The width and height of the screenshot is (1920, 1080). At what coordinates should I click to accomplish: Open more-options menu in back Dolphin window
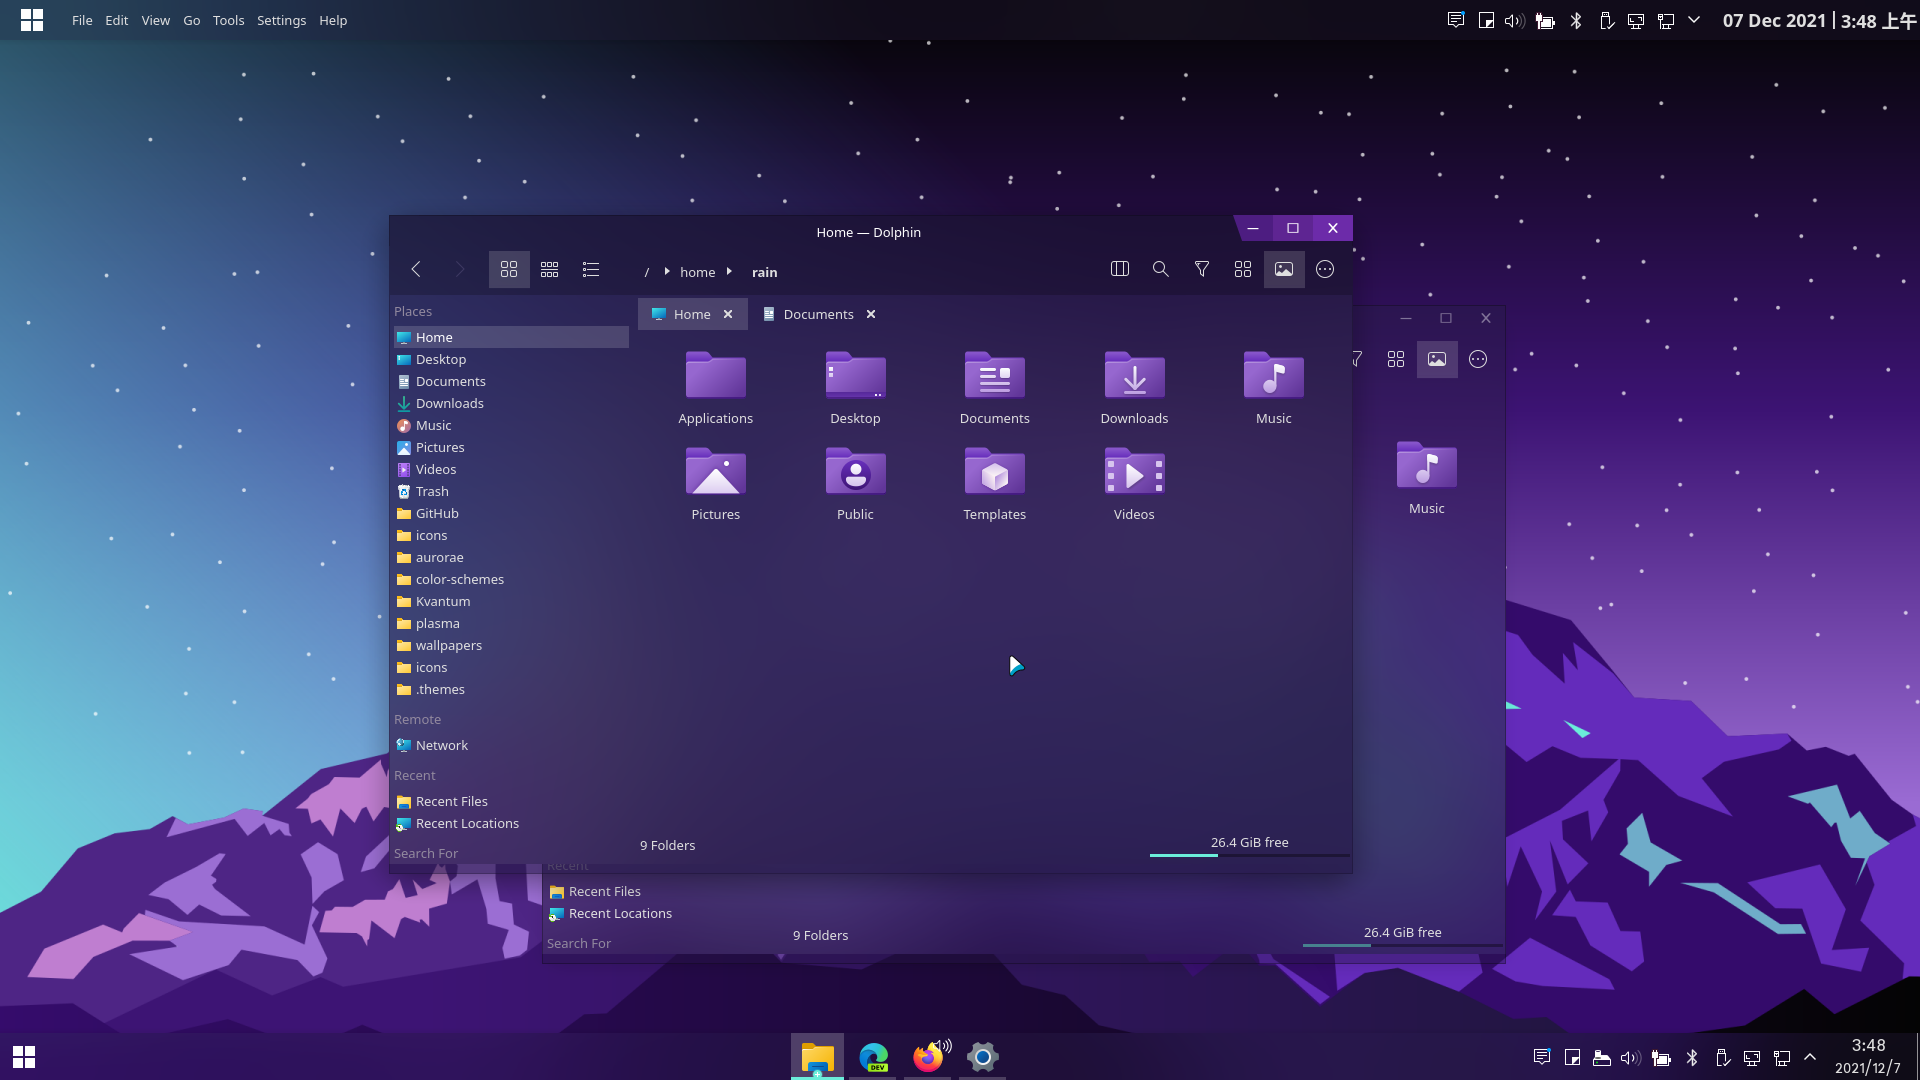1478,359
